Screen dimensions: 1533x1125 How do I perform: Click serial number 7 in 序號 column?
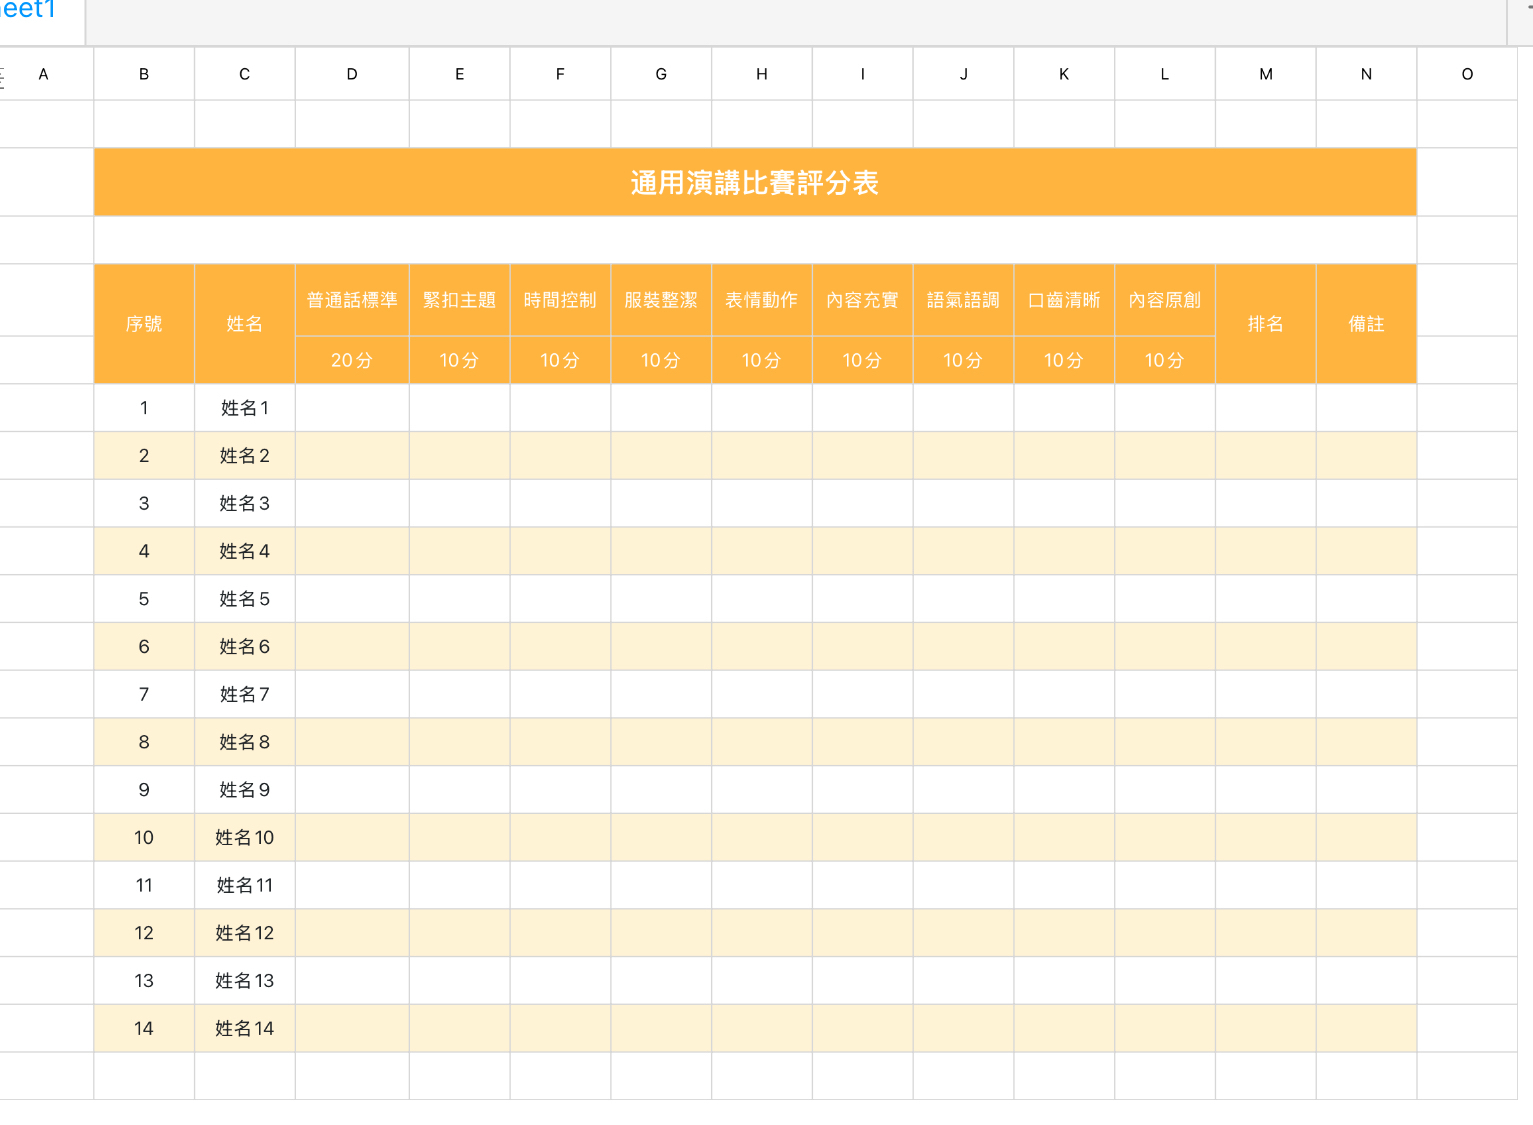tap(144, 694)
